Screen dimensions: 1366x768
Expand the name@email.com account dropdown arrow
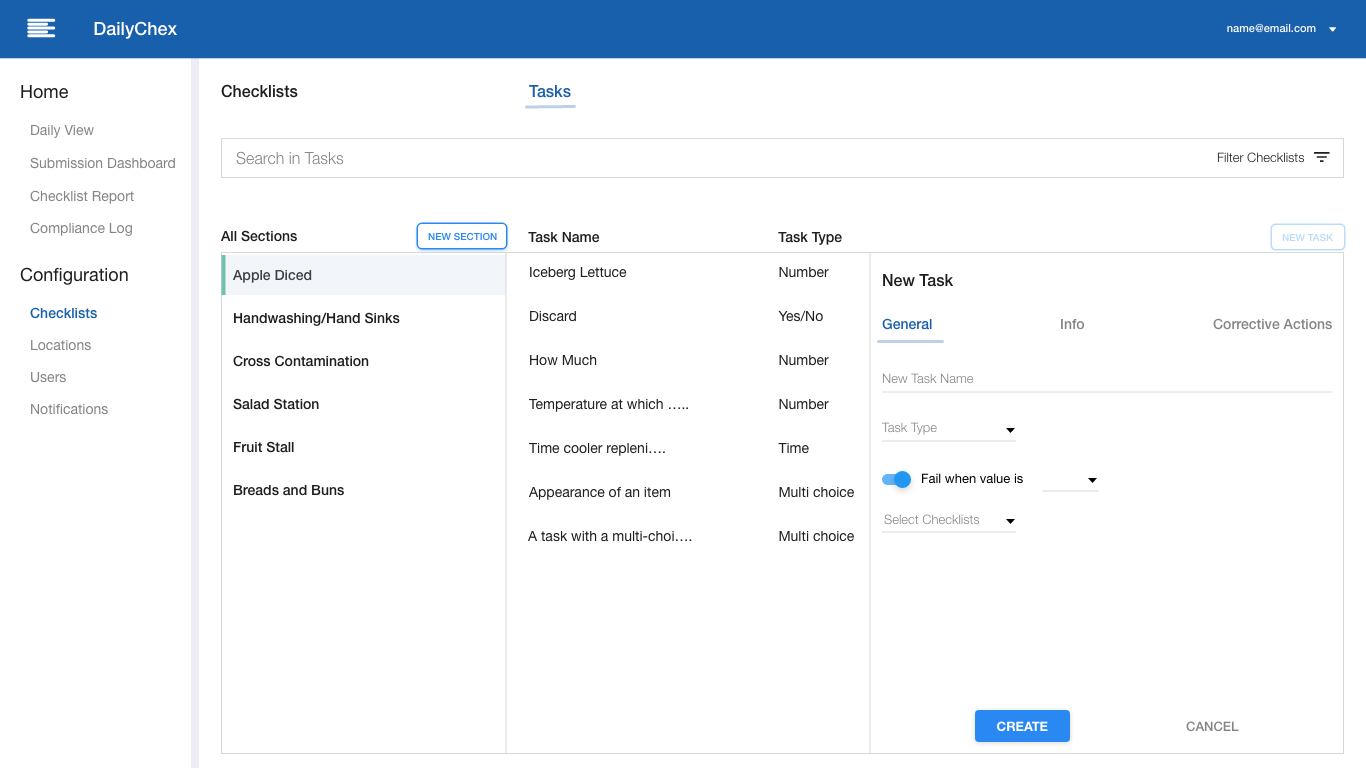click(1332, 30)
